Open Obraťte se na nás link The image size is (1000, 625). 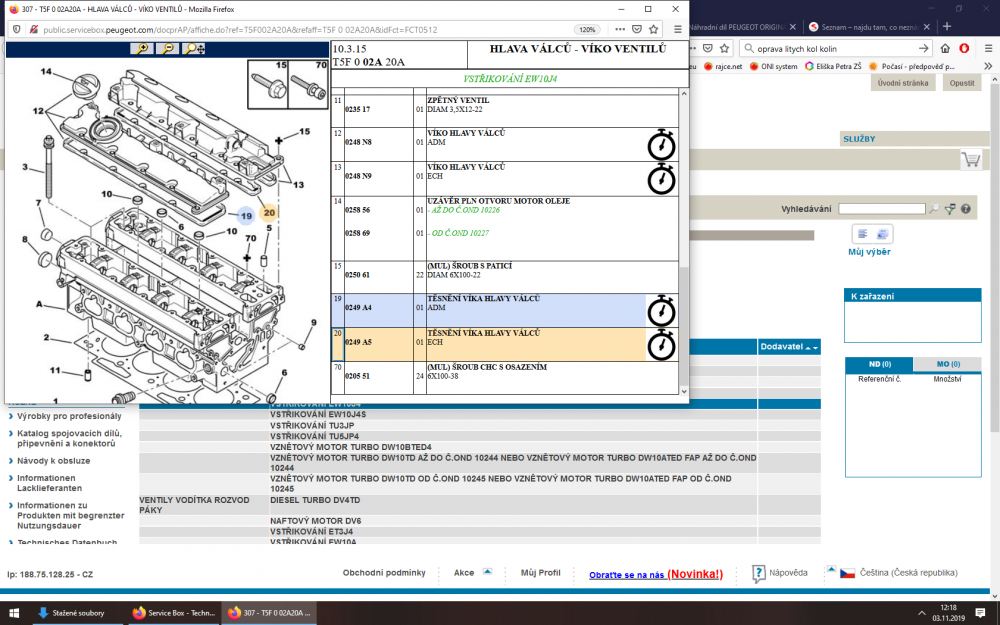pos(656,574)
